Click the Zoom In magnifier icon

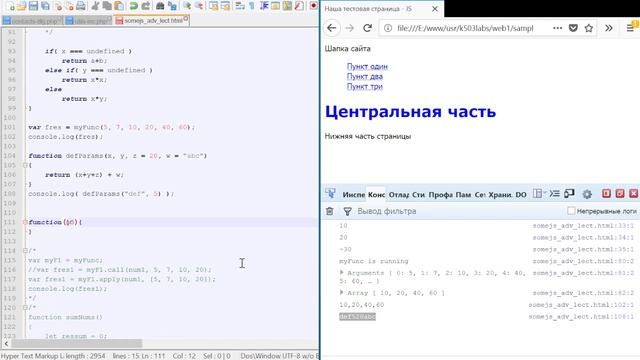(x=187, y=6)
